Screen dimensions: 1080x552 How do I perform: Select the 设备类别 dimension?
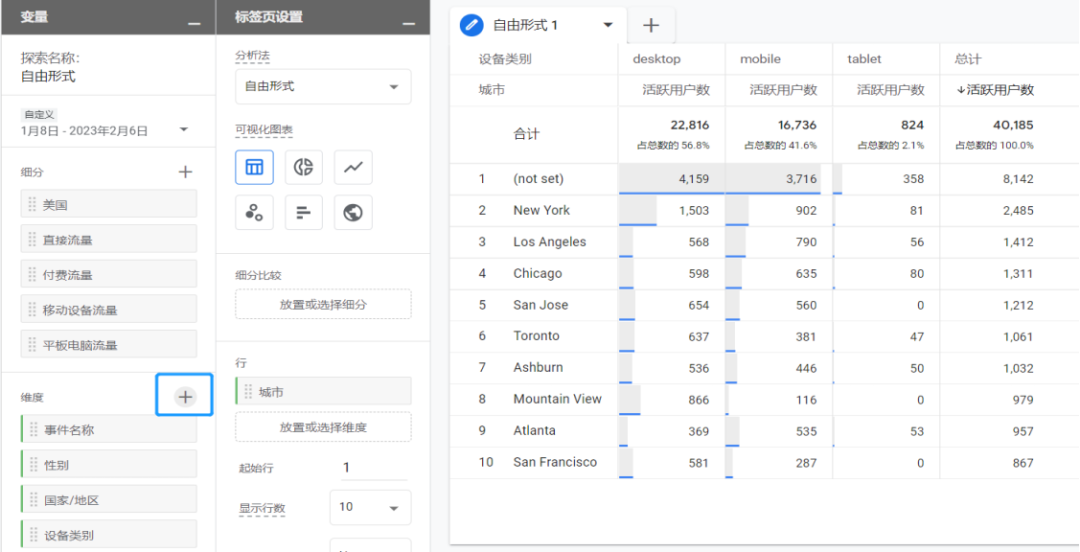109,535
